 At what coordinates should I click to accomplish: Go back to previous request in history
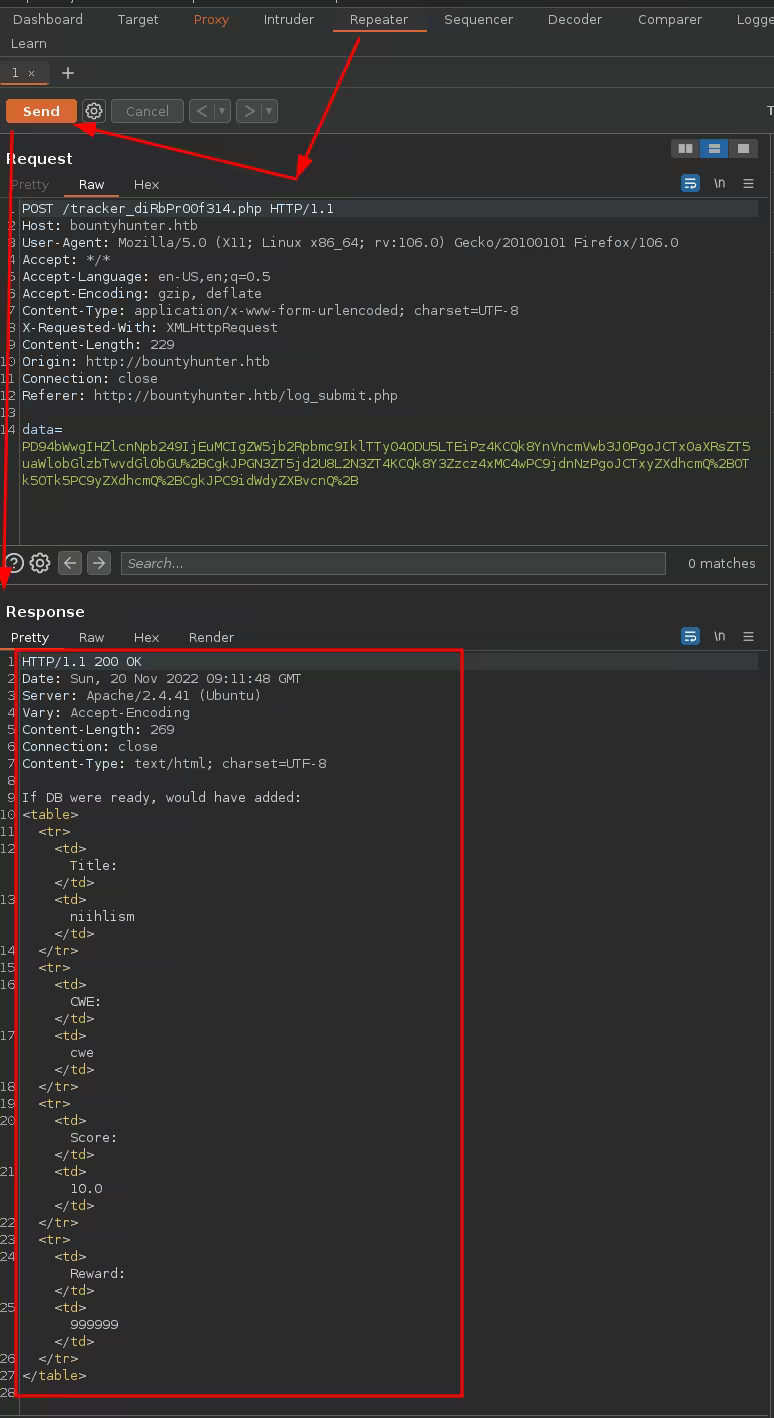click(x=202, y=111)
